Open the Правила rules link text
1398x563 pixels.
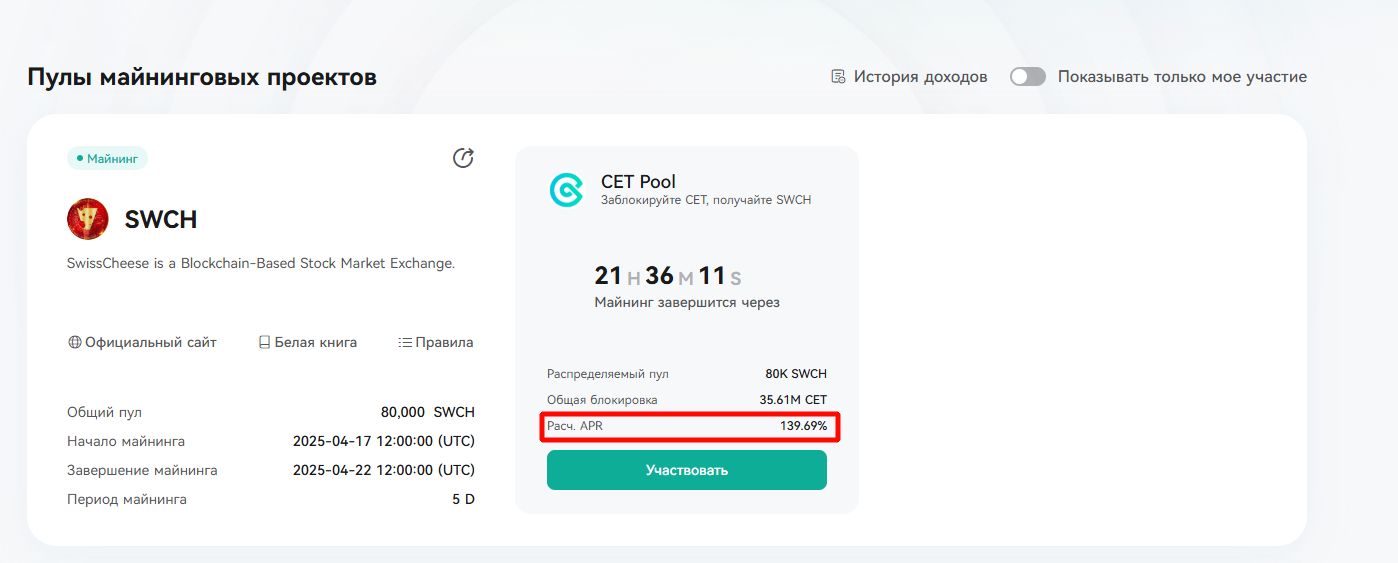pyautogui.click(x=445, y=342)
